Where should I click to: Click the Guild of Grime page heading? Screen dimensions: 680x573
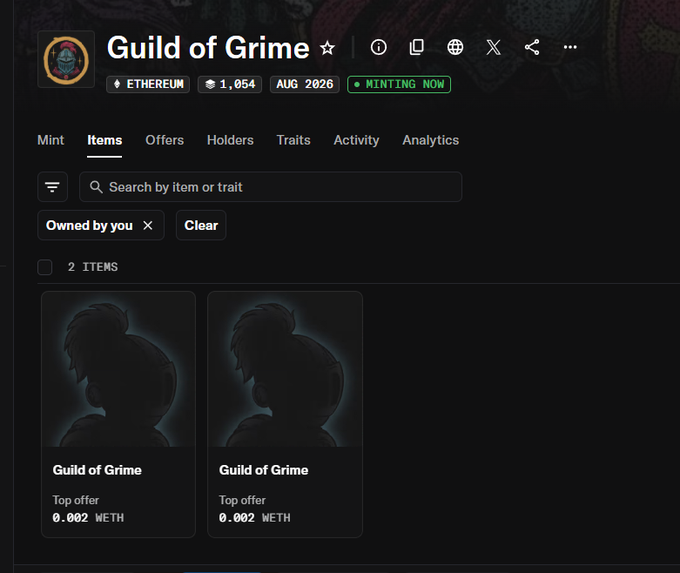(208, 48)
